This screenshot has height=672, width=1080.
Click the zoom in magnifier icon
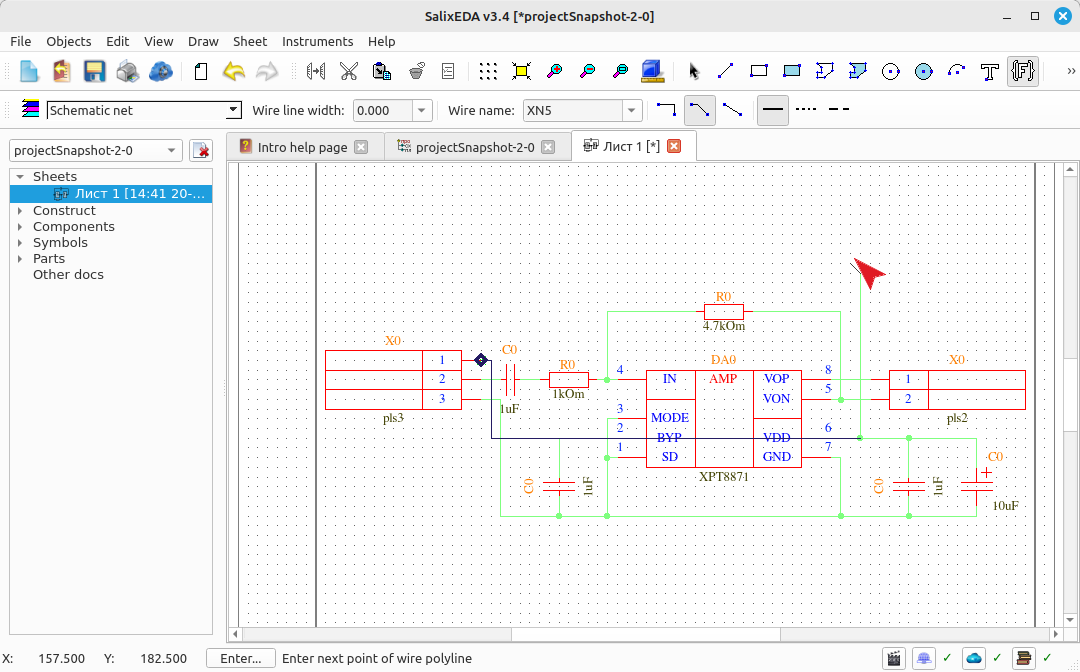[x=554, y=71]
